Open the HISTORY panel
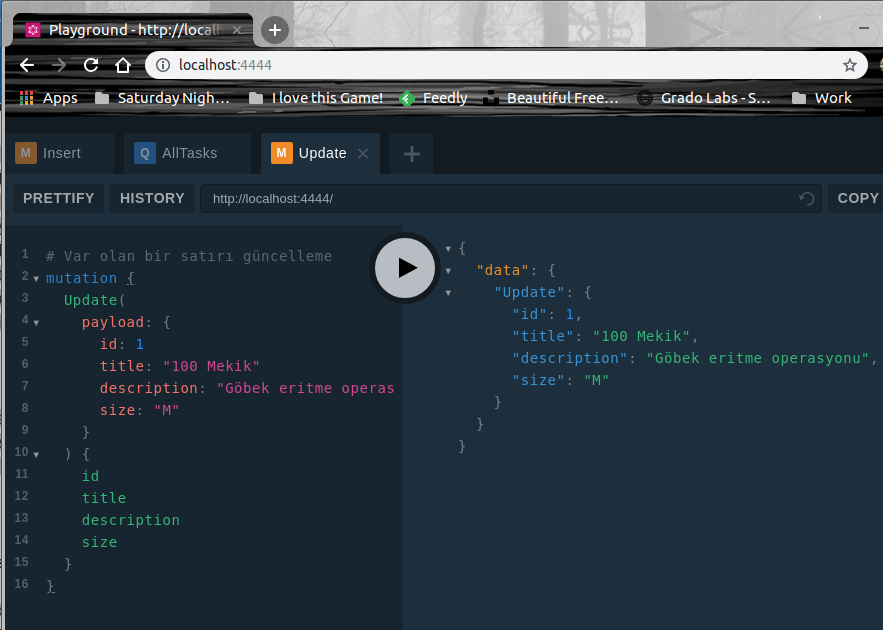This screenshot has height=630, width=883. [152, 198]
